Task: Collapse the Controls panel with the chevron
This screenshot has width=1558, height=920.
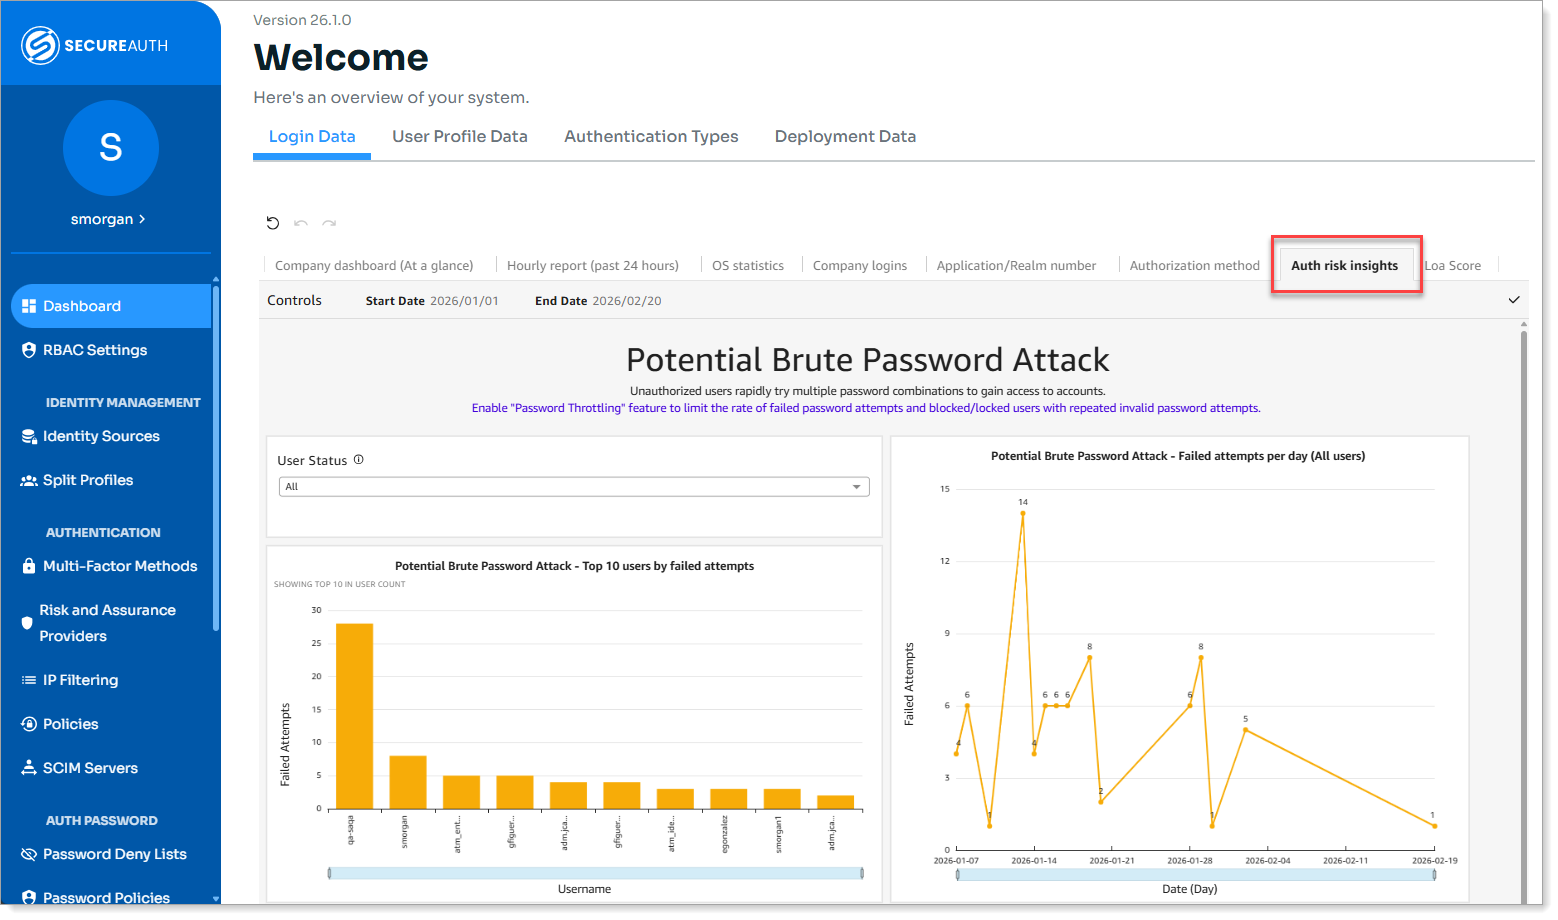Action: (x=1514, y=299)
